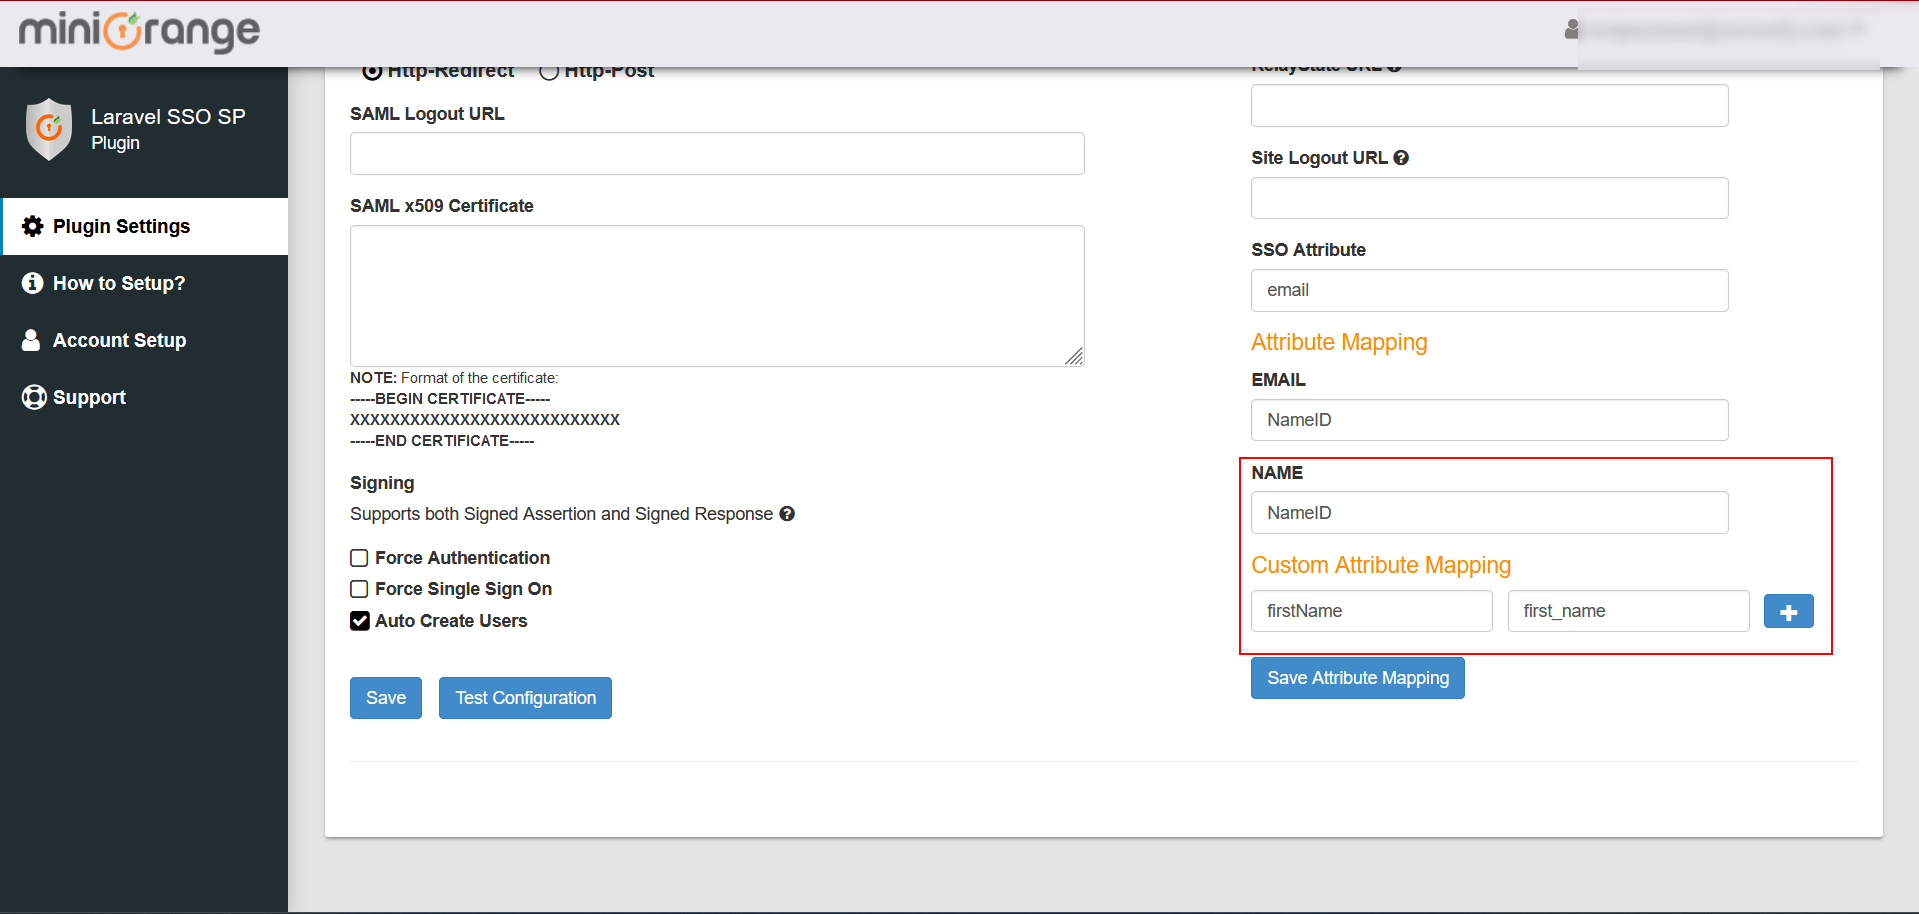Viewport: 1919px width, 914px height.
Task: Click the Account Setup user icon
Action: 32,340
